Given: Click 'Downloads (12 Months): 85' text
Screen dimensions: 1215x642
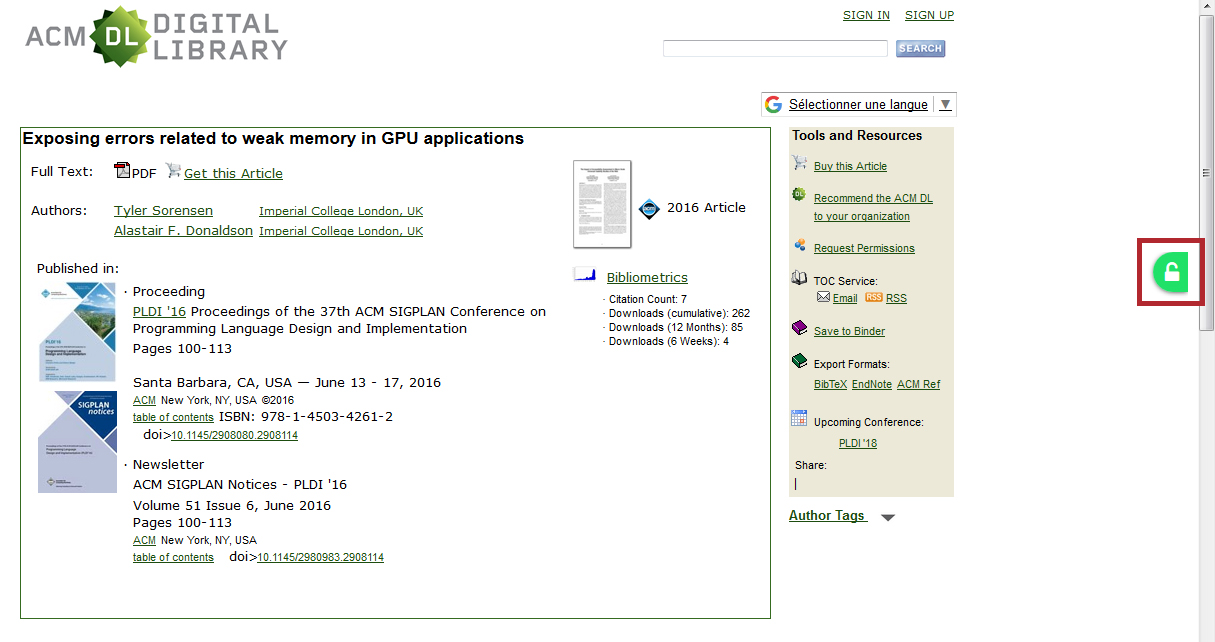Looking at the screenshot, I should click(x=676, y=328).
